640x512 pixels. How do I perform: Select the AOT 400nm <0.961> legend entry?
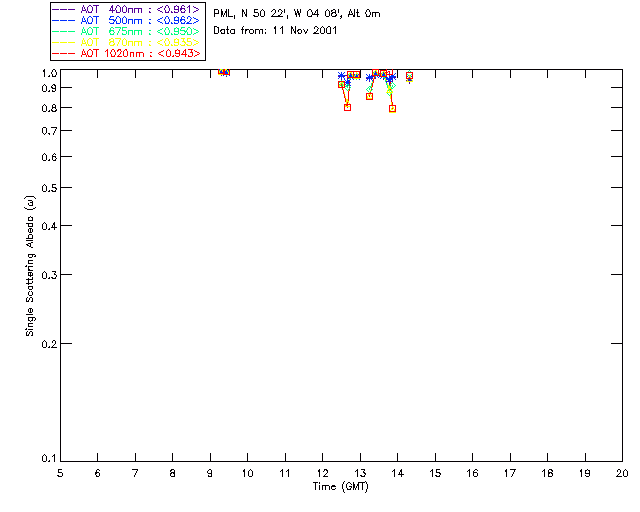pos(127,9)
